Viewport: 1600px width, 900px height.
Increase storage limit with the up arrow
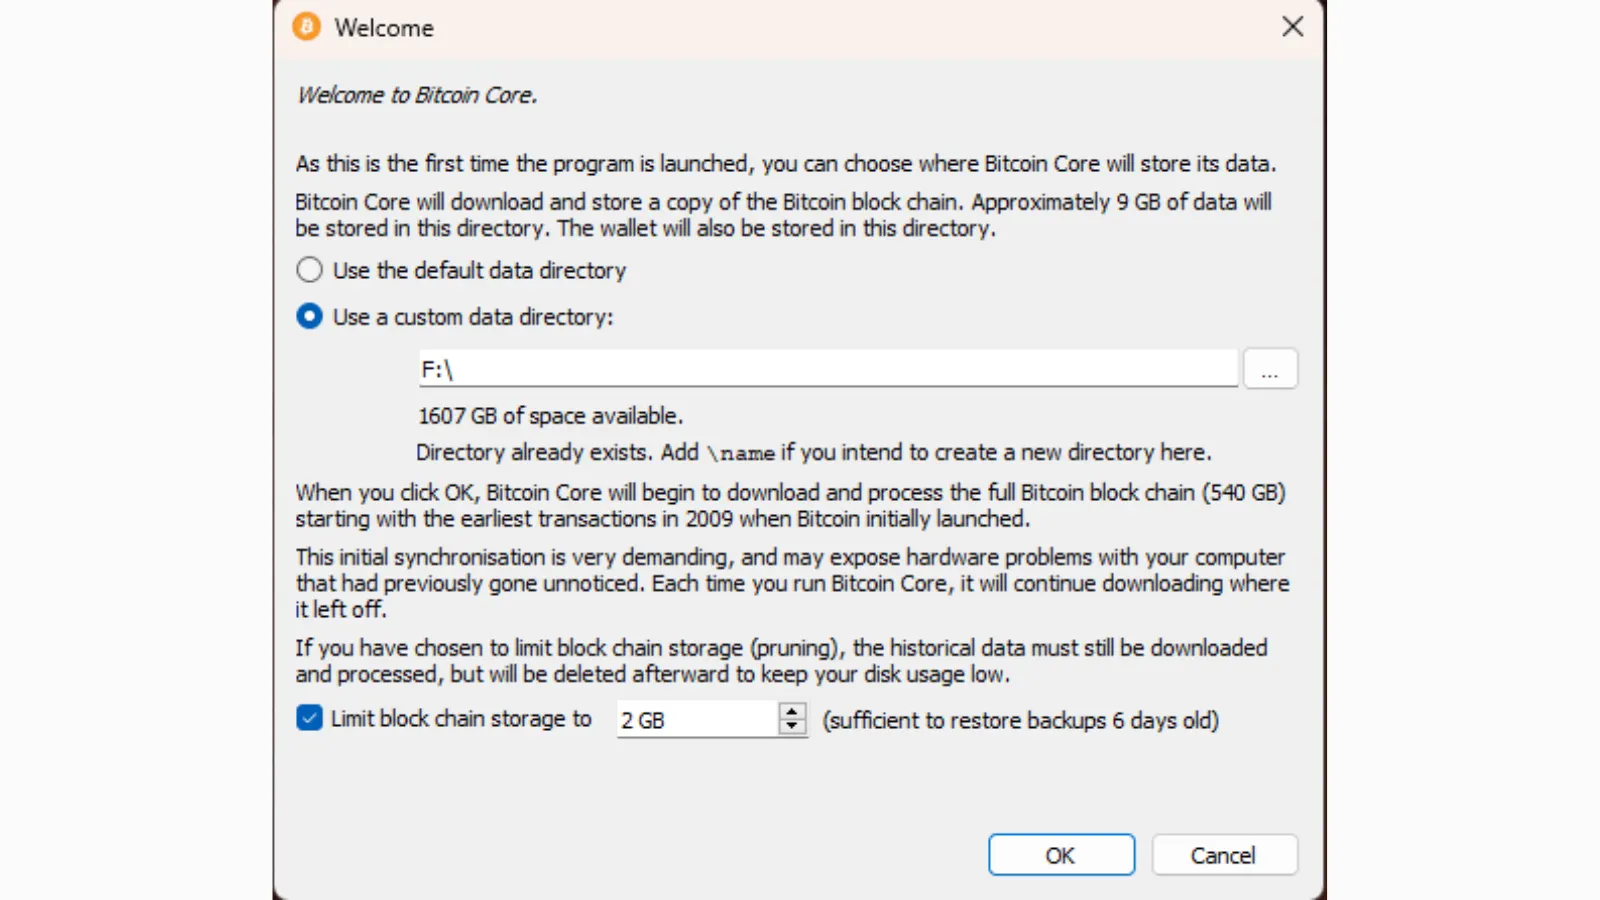(x=792, y=711)
